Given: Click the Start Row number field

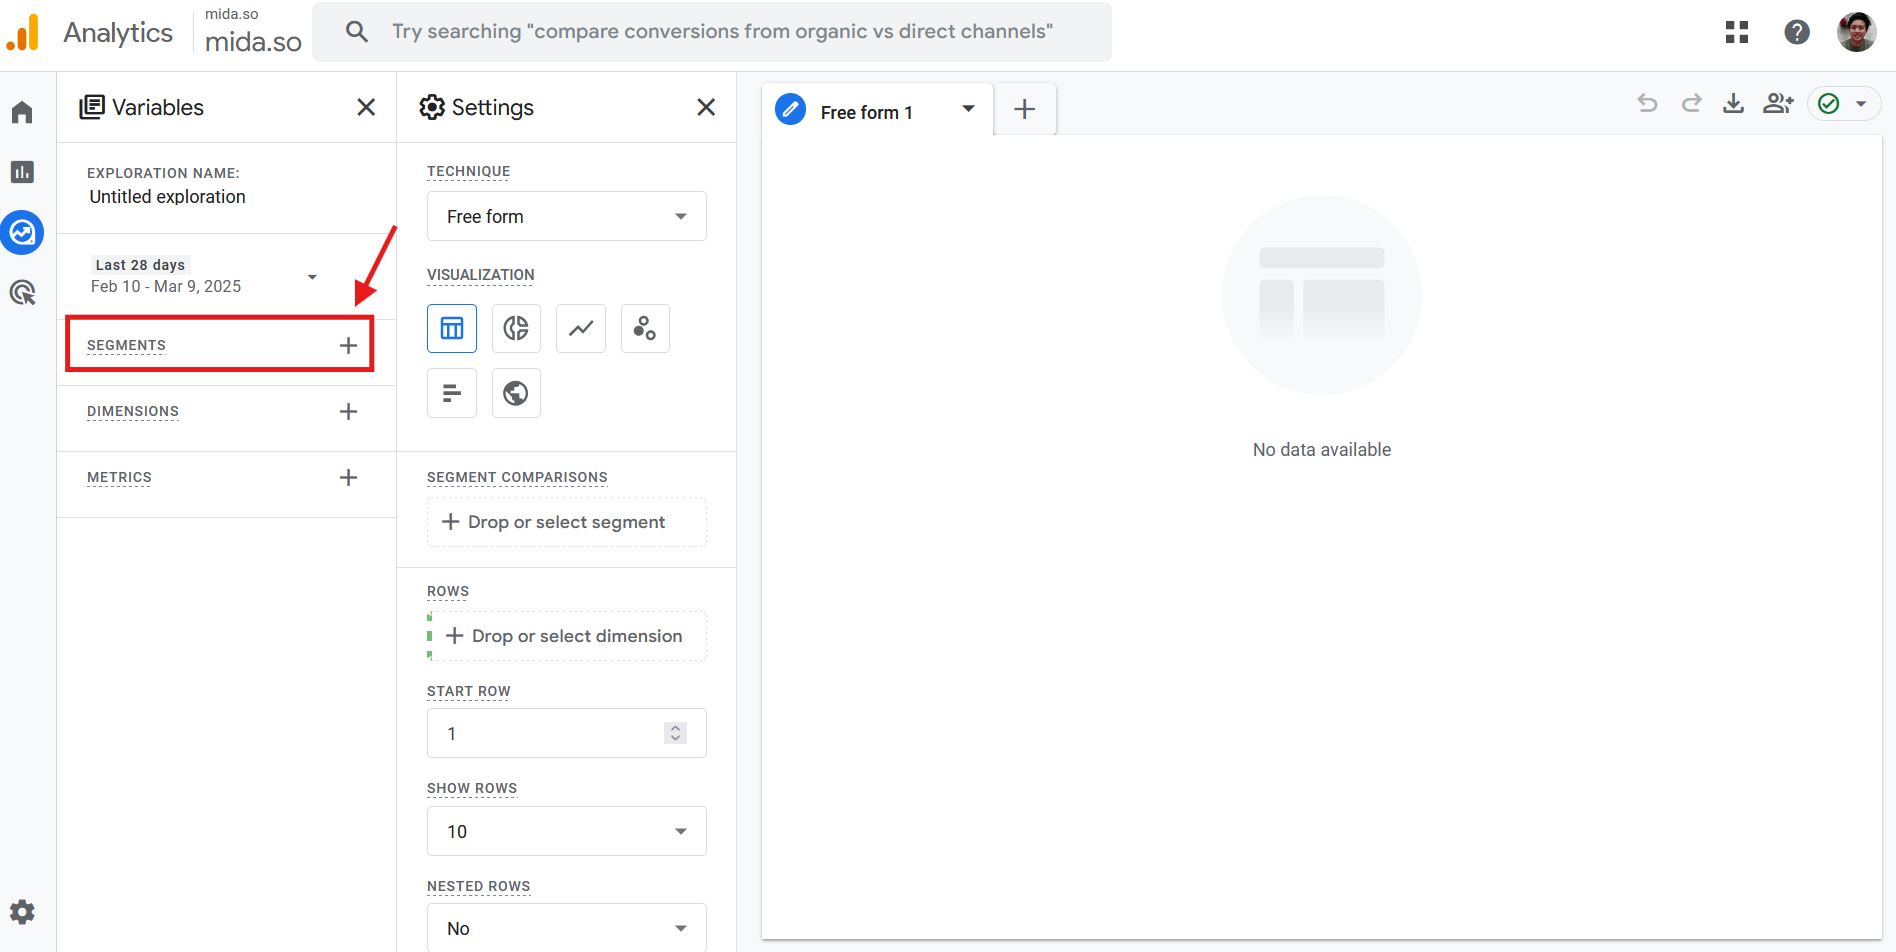Looking at the screenshot, I should point(567,733).
